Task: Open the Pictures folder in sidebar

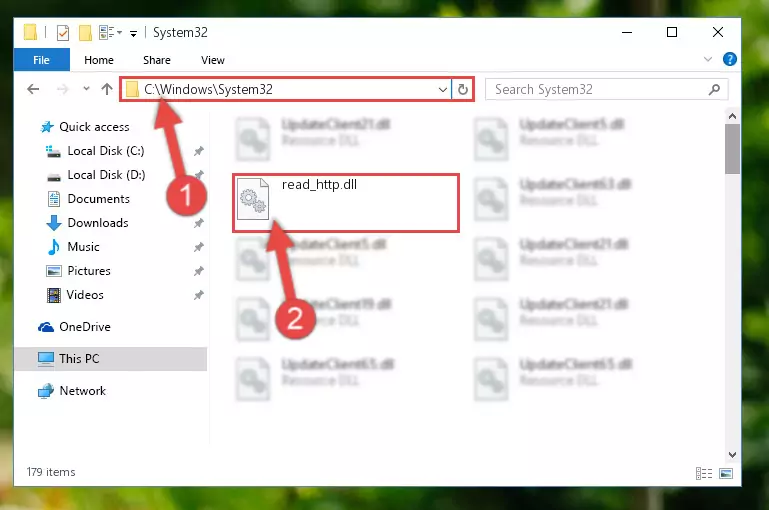Action: pyautogui.click(x=89, y=271)
